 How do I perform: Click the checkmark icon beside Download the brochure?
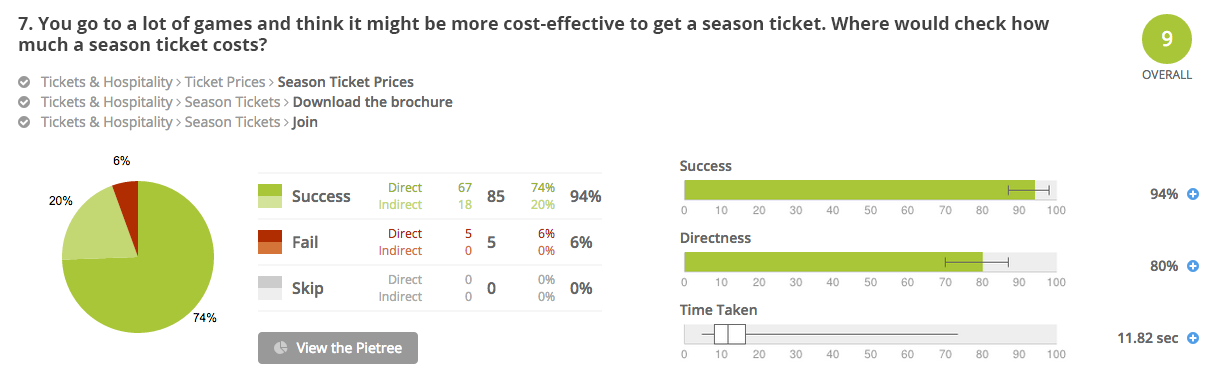click(x=24, y=102)
